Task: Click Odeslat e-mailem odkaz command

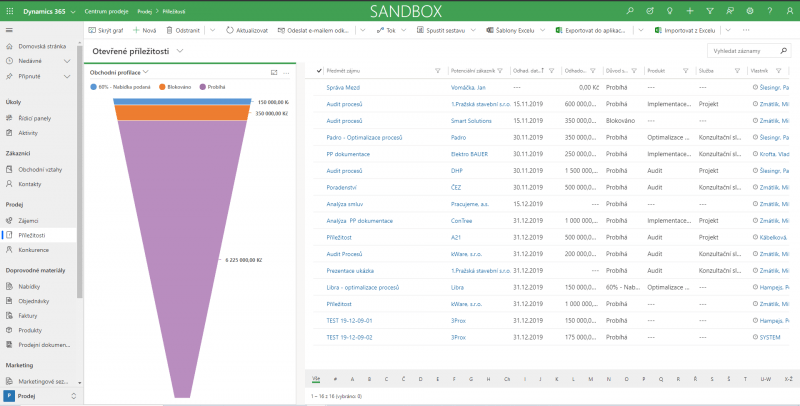Action: point(313,30)
